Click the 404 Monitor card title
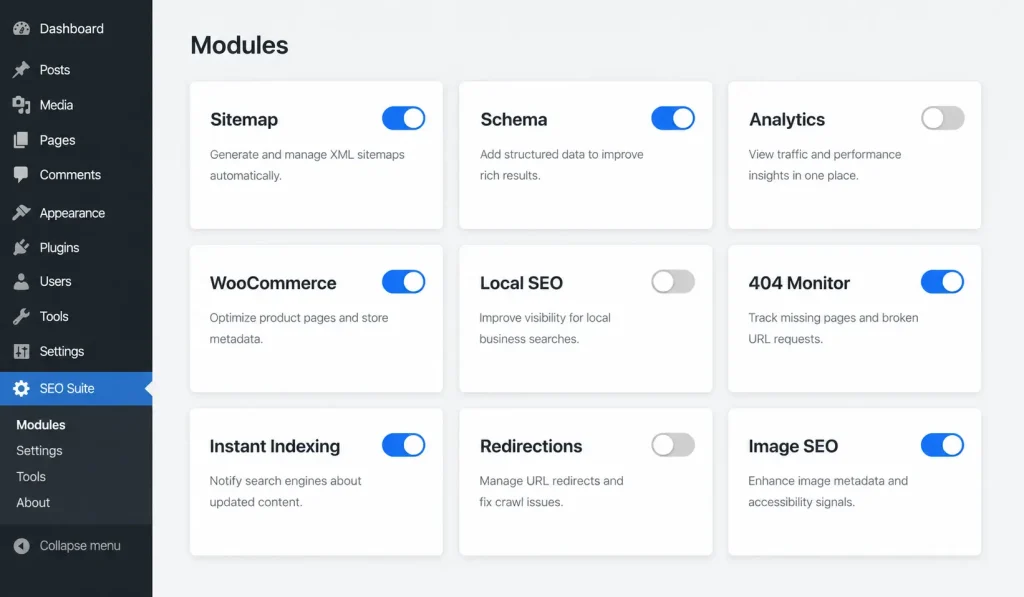This screenshot has height=597, width=1024. 799,283
